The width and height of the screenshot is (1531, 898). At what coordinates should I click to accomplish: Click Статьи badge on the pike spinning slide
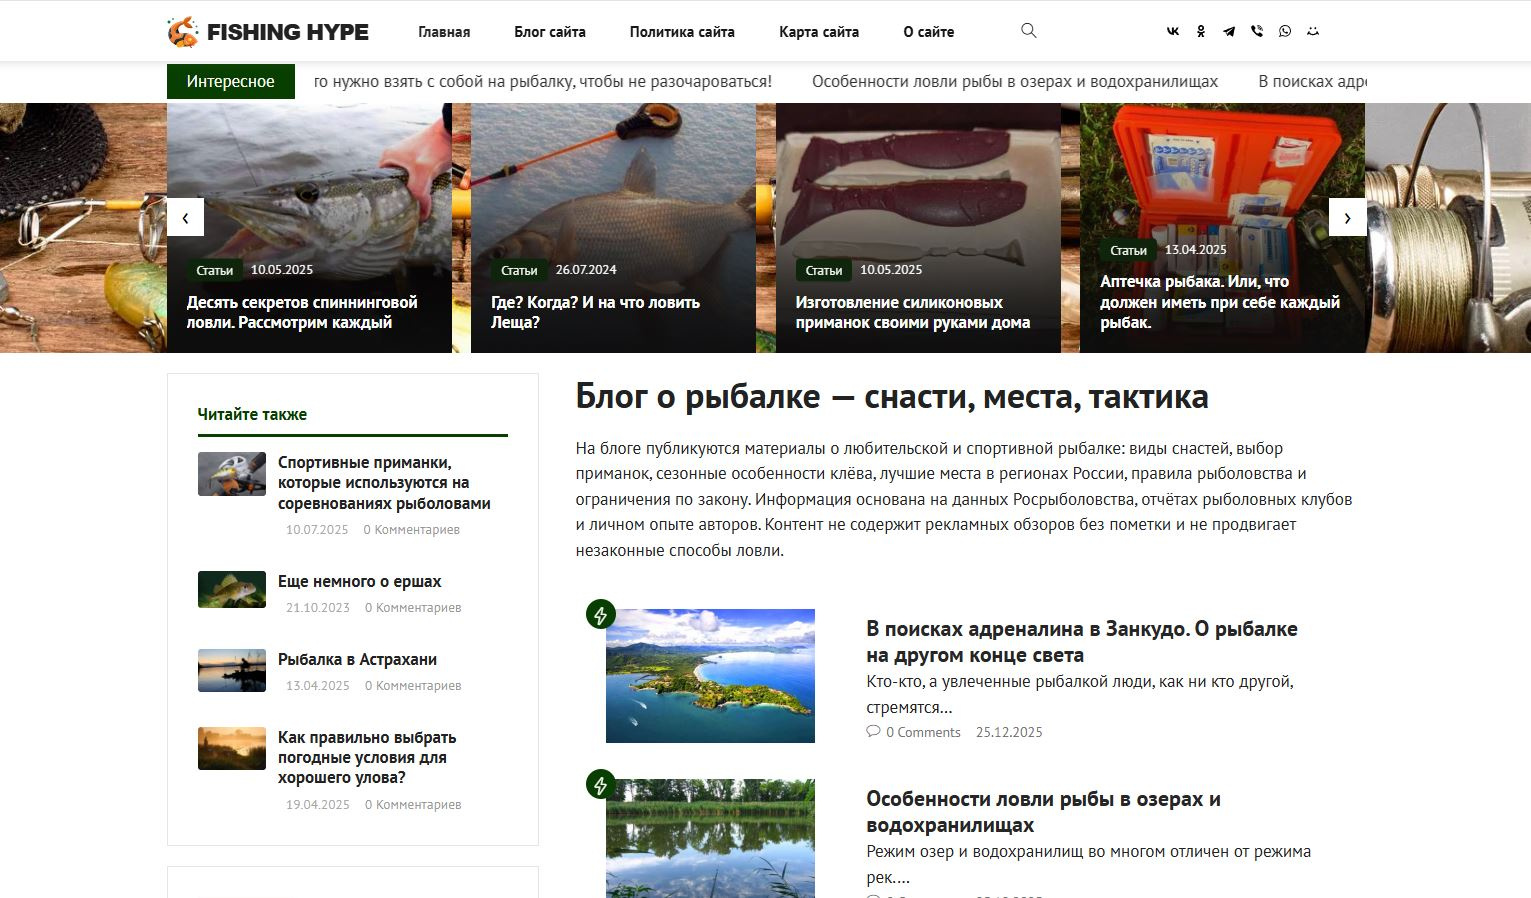click(x=214, y=270)
